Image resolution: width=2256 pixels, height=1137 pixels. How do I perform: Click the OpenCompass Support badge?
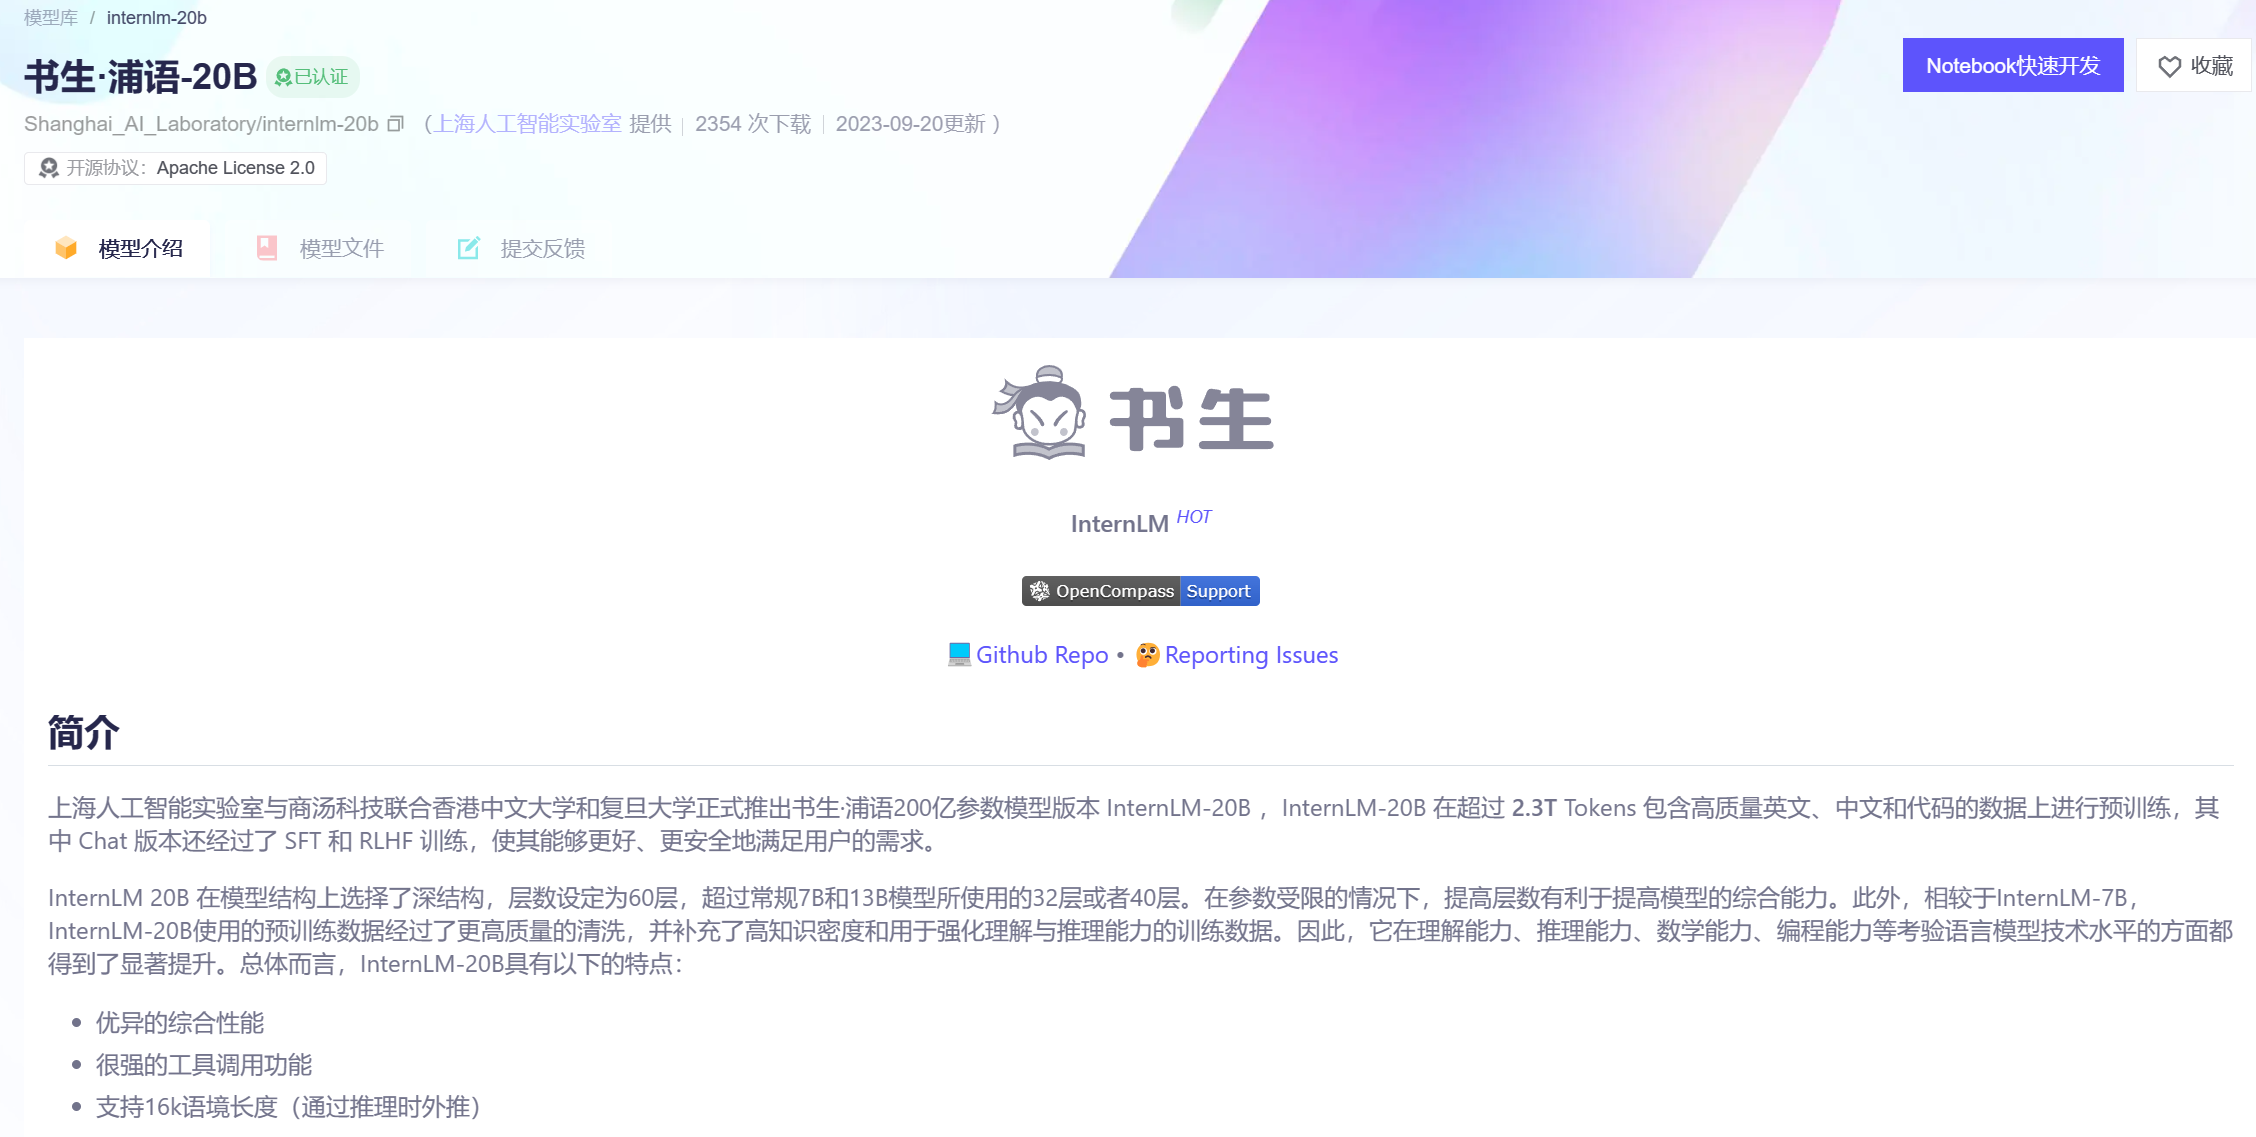(1140, 591)
